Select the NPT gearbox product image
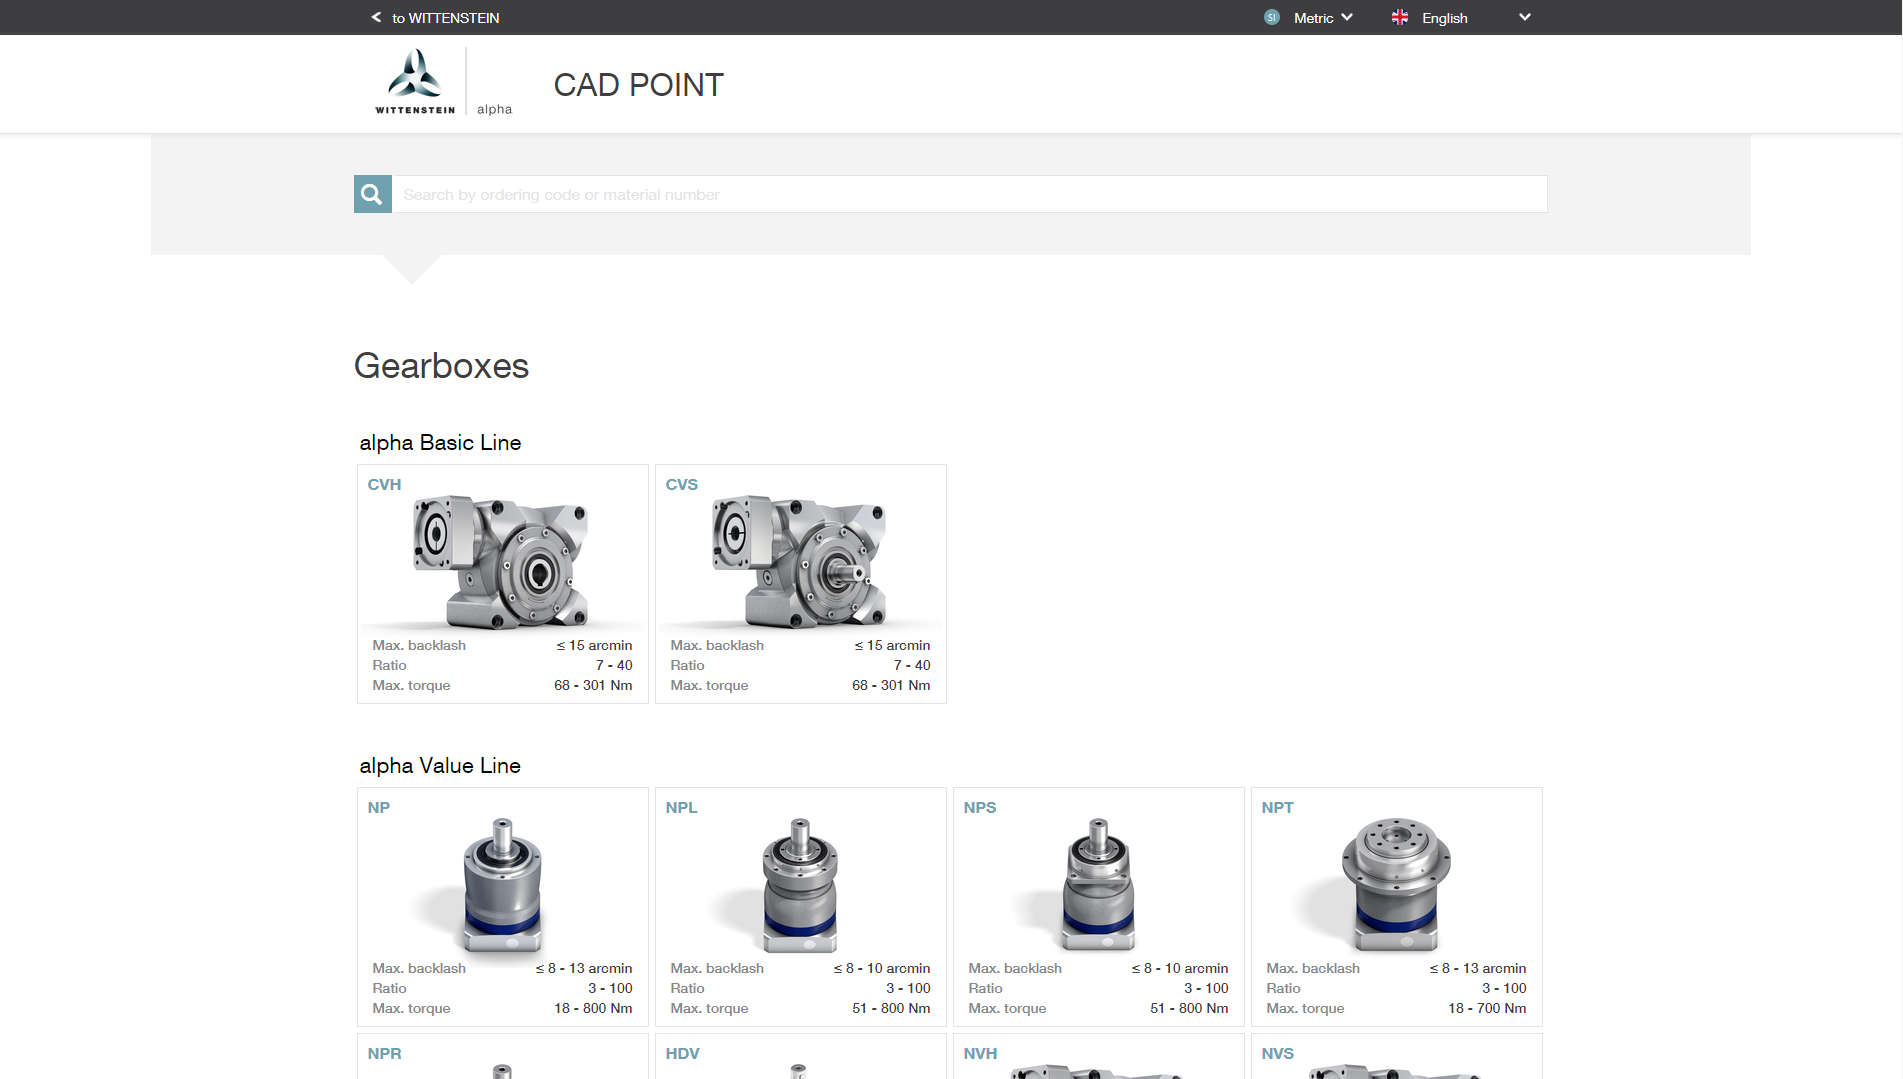 click(1396, 885)
